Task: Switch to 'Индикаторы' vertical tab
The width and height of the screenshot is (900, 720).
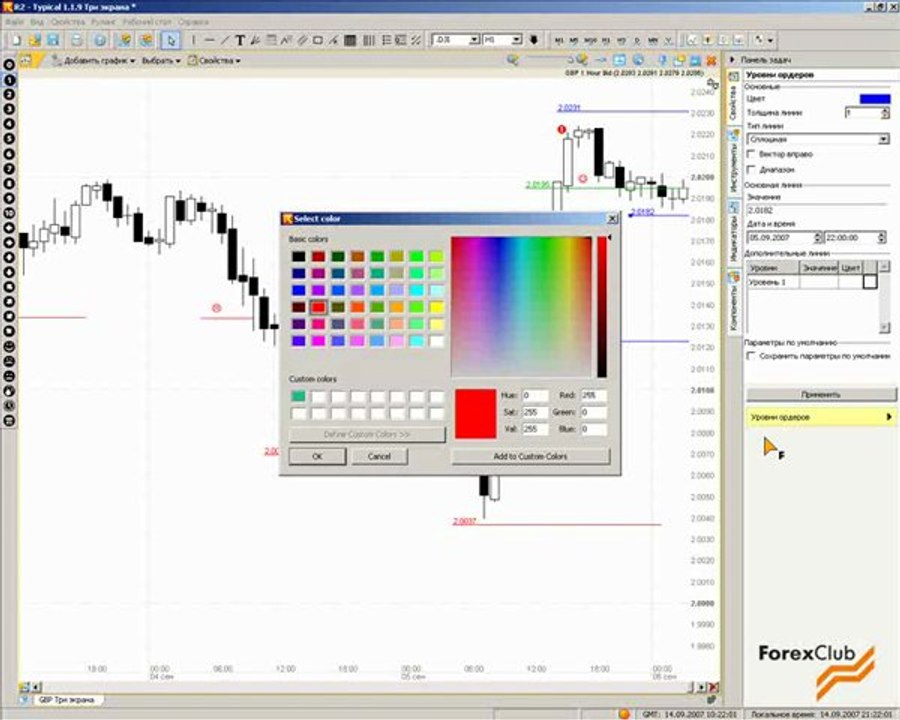Action: (x=734, y=233)
